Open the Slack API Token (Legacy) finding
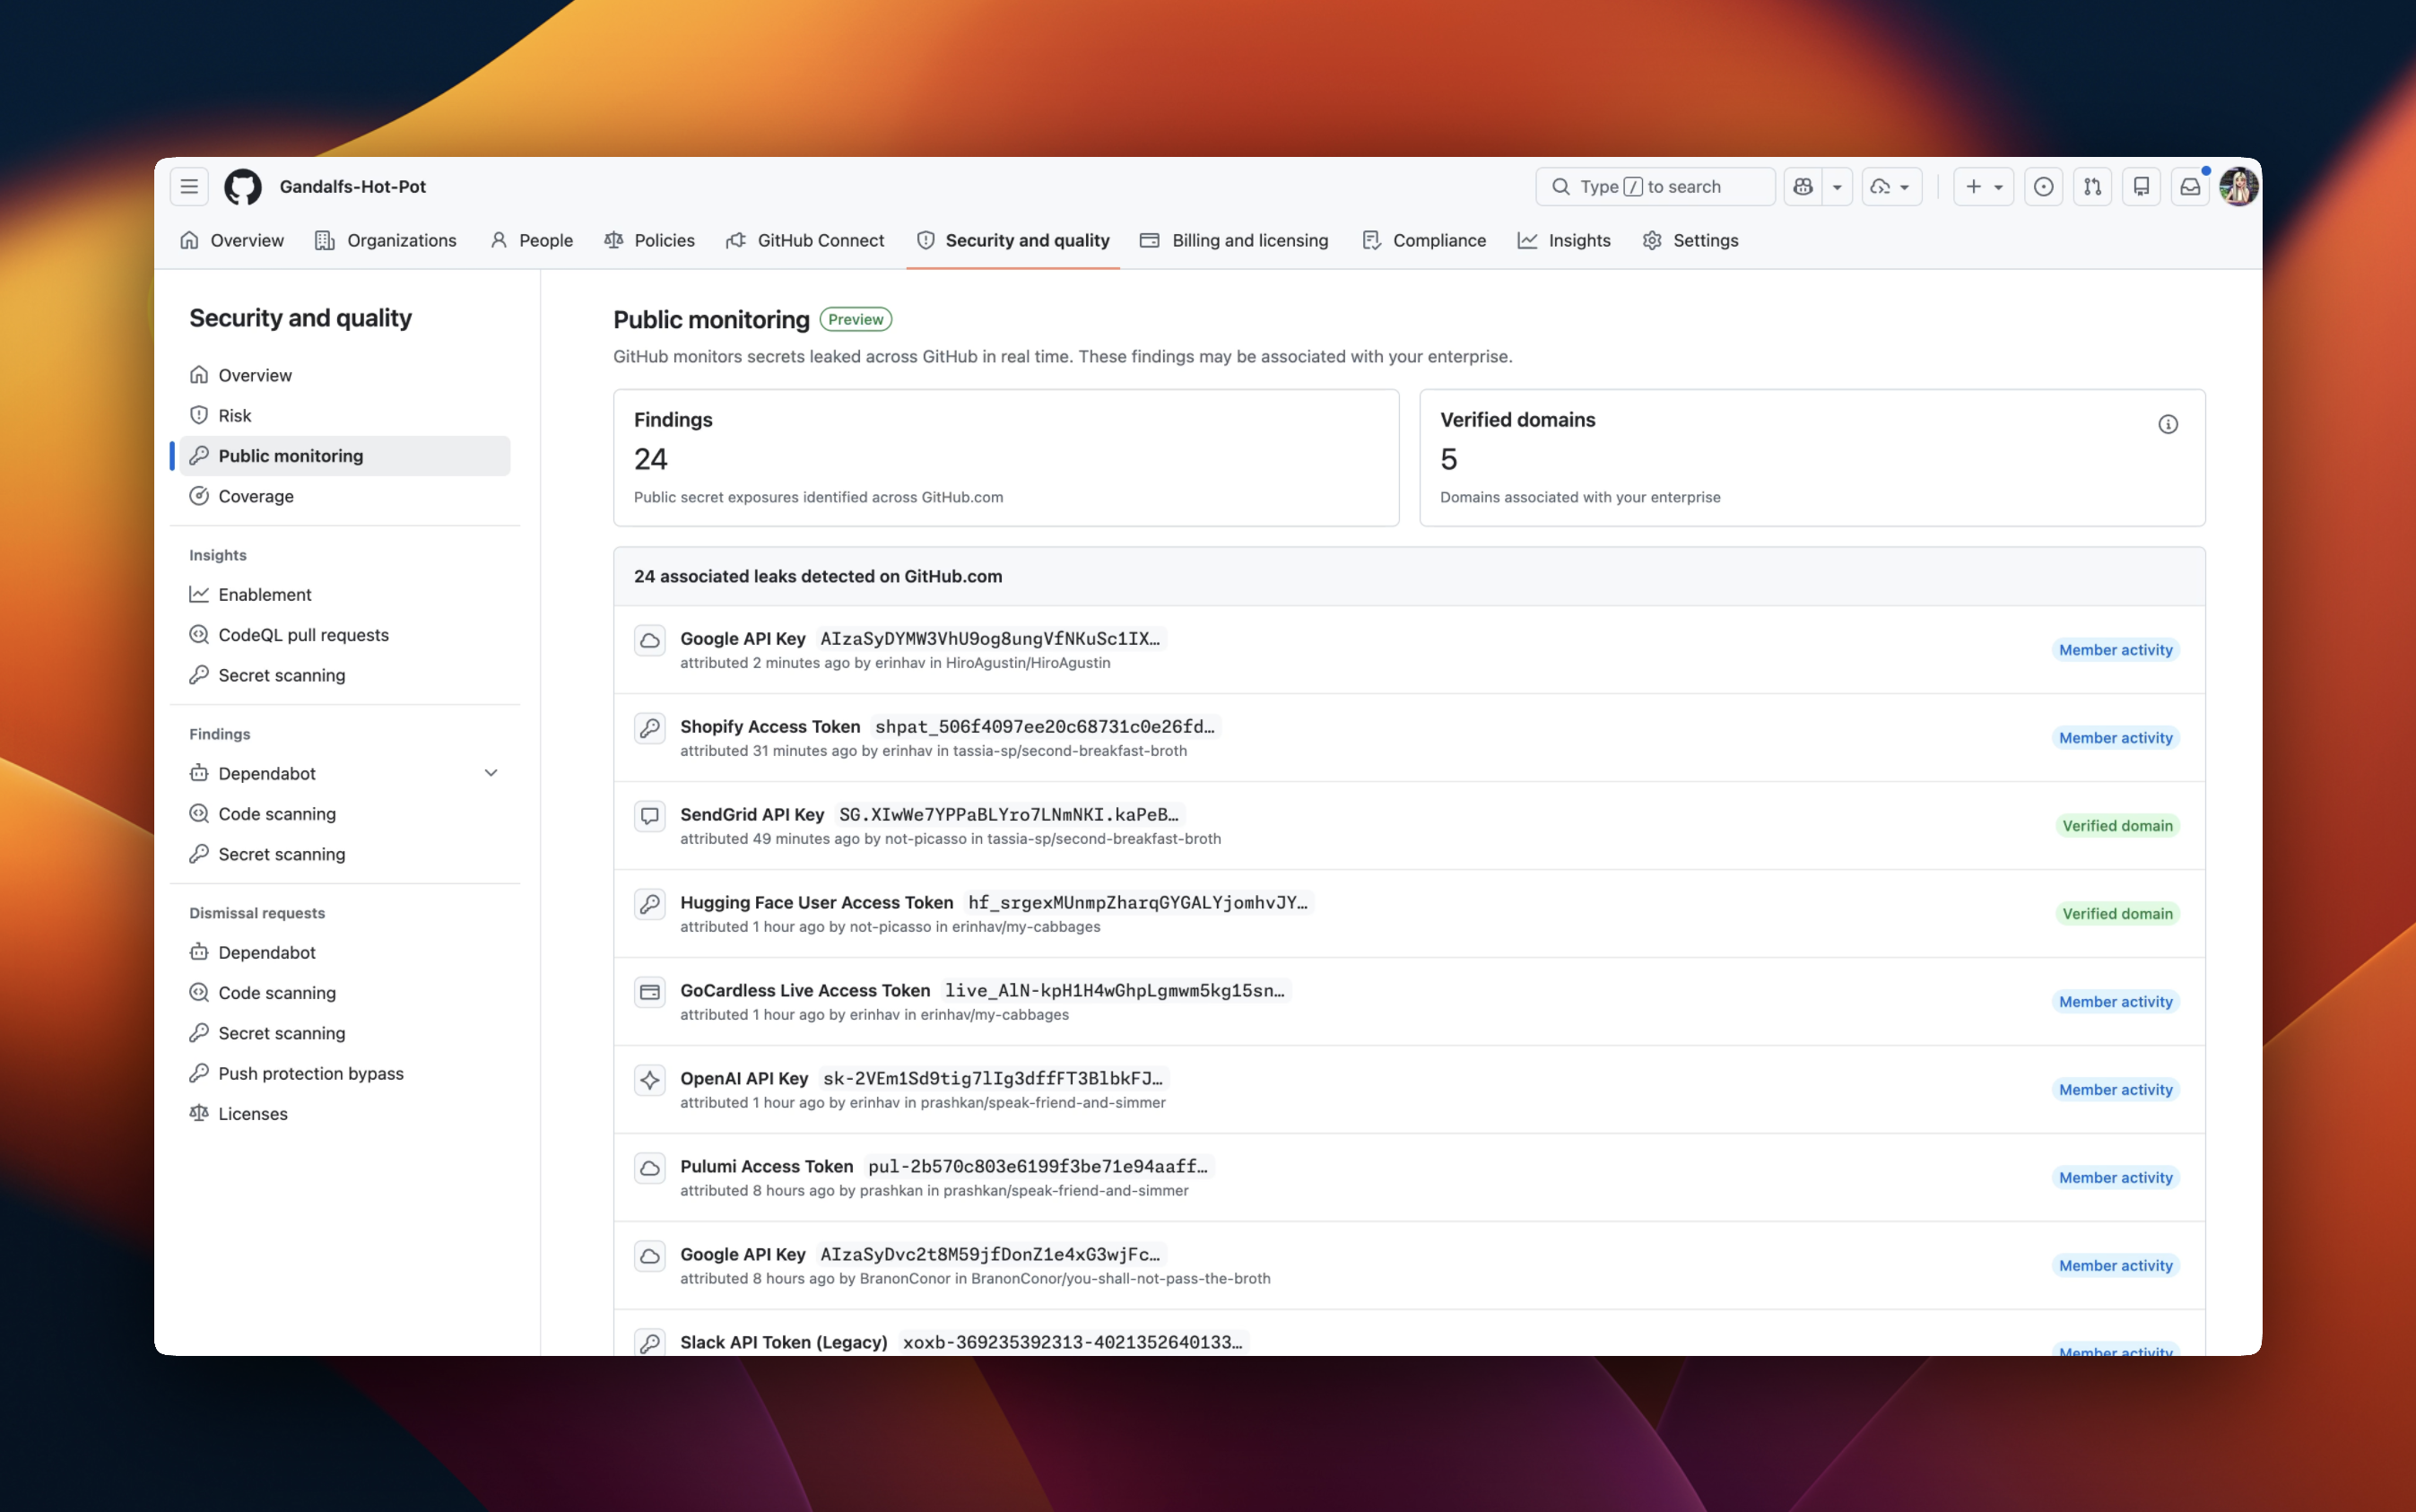The width and height of the screenshot is (2416, 1512). (784, 1343)
